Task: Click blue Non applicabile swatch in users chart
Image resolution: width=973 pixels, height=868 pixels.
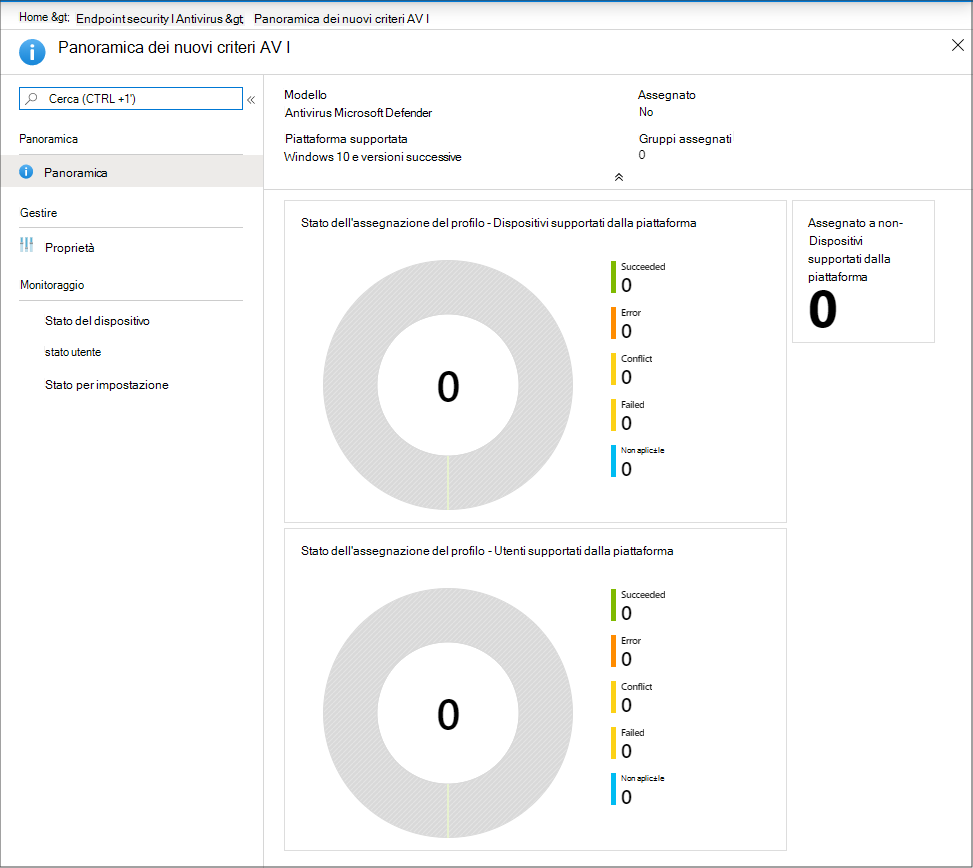Action: tap(613, 789)
